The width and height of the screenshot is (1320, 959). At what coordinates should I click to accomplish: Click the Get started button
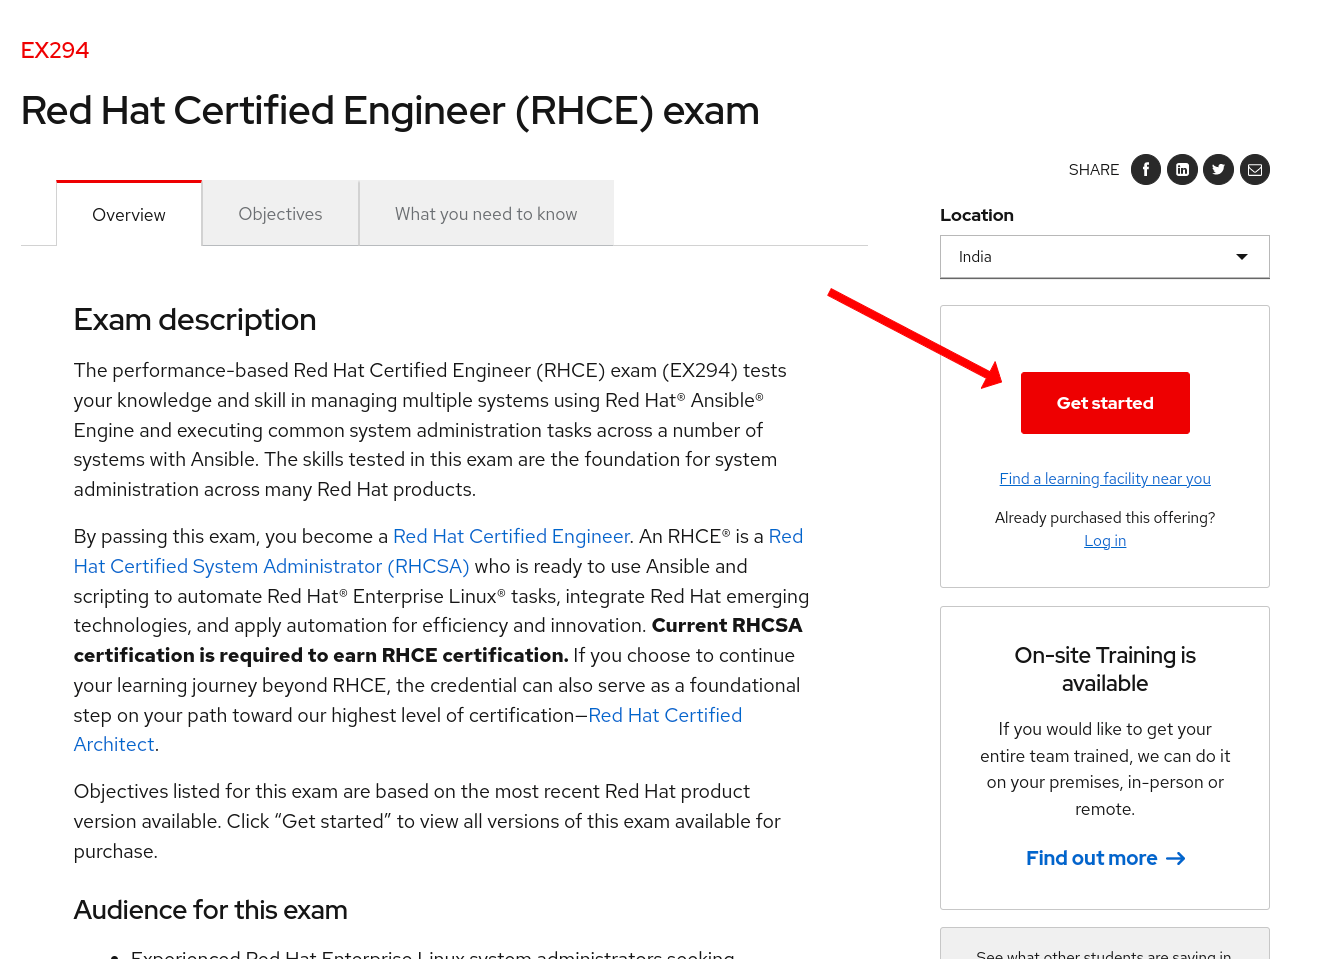(x=1105, y=402)
